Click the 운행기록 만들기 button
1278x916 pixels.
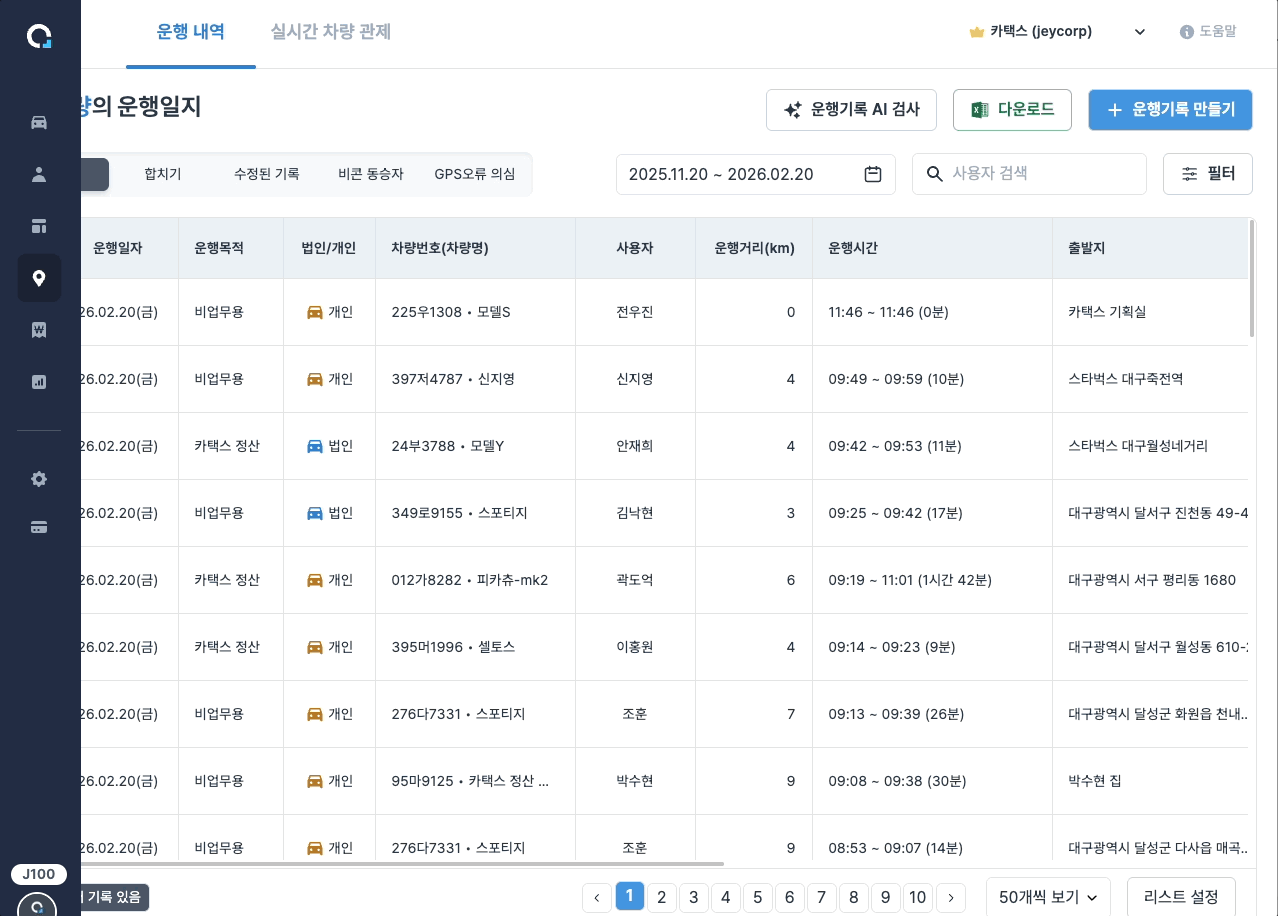pyautogui.click(x=1170, y=110)
